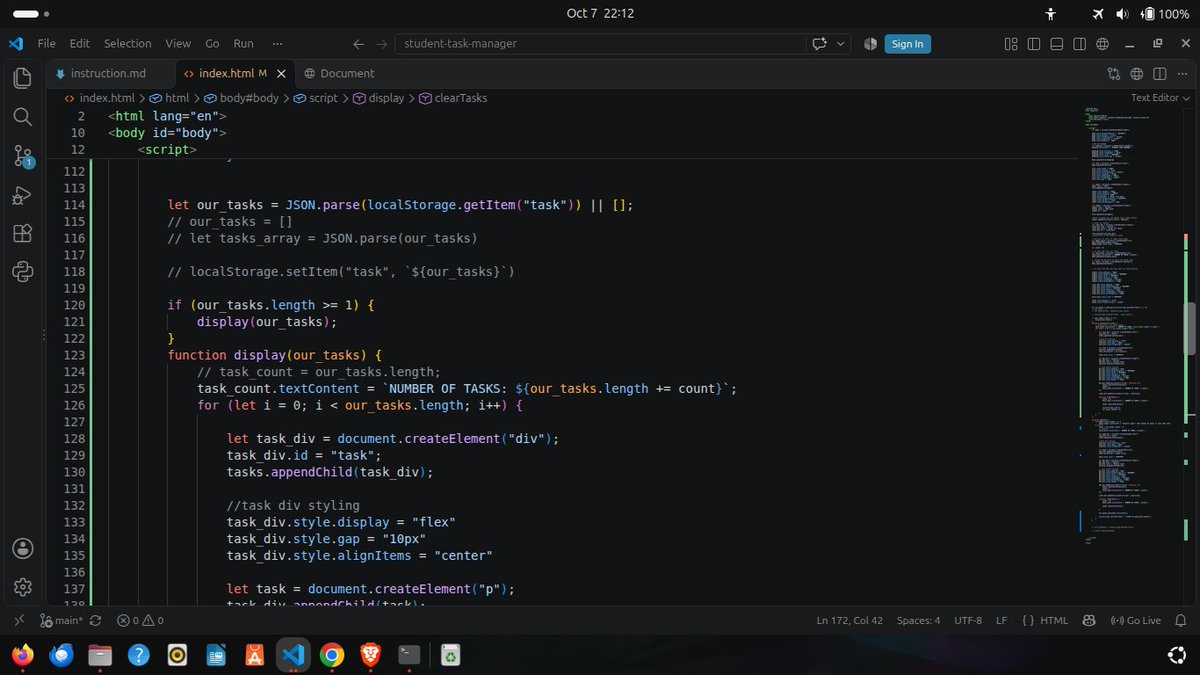Screen dimensions: 1200x675
Task: Click the back navigation arrow
Action: point(359,44)
